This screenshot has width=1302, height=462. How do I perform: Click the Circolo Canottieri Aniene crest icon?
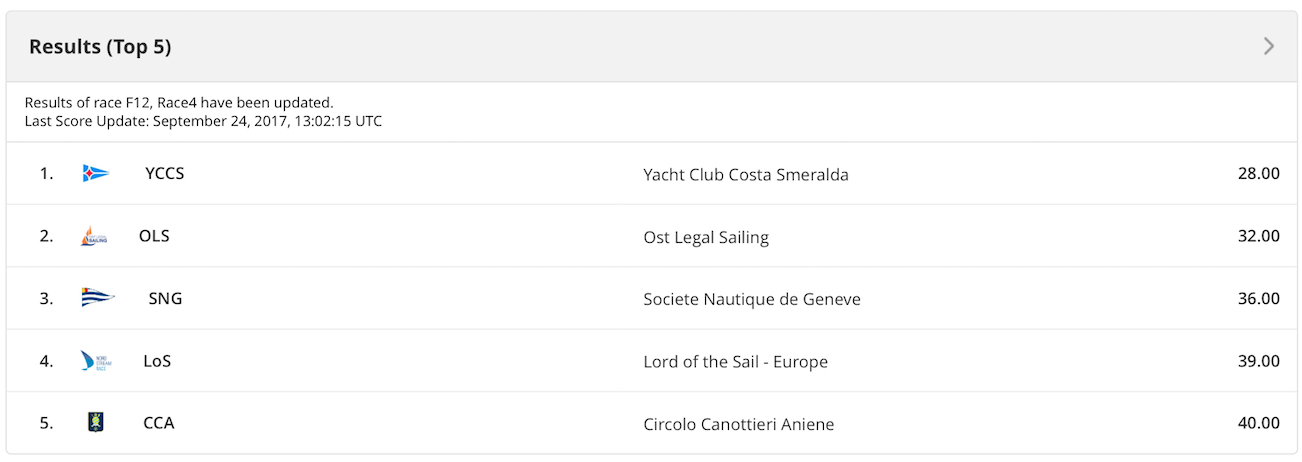[x=96, y=422]
